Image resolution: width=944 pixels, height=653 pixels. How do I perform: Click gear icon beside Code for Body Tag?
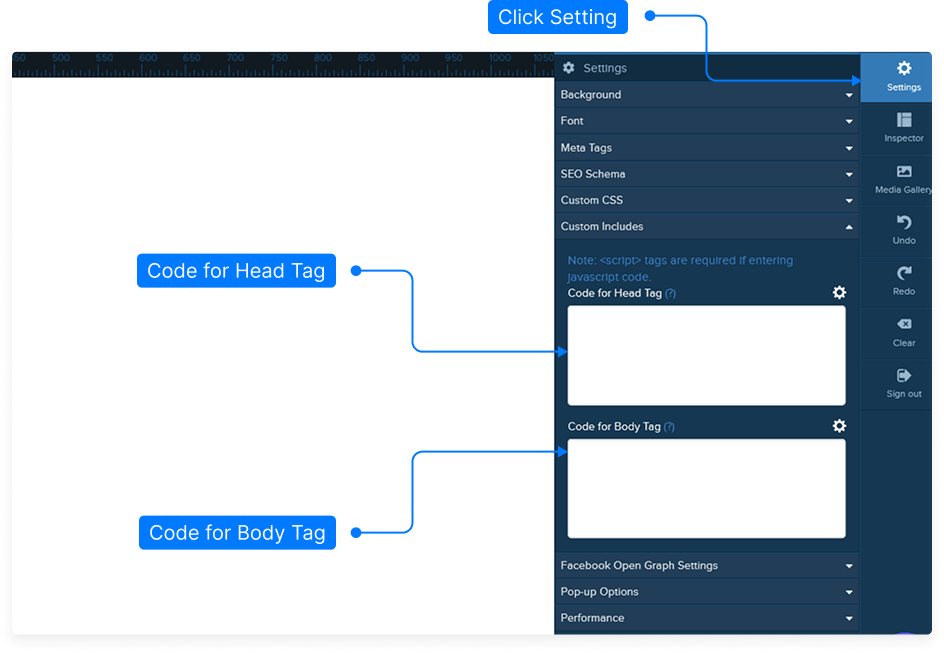click(839, 425)
